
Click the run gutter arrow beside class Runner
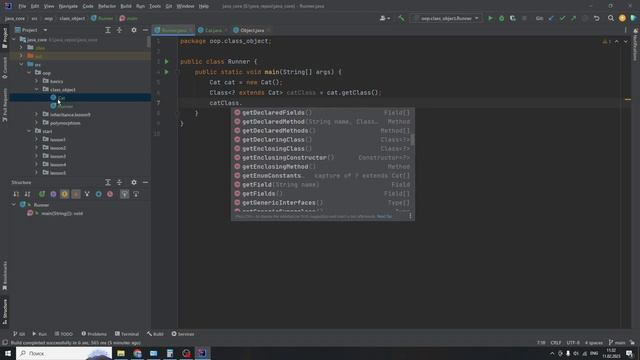(167, 62)
